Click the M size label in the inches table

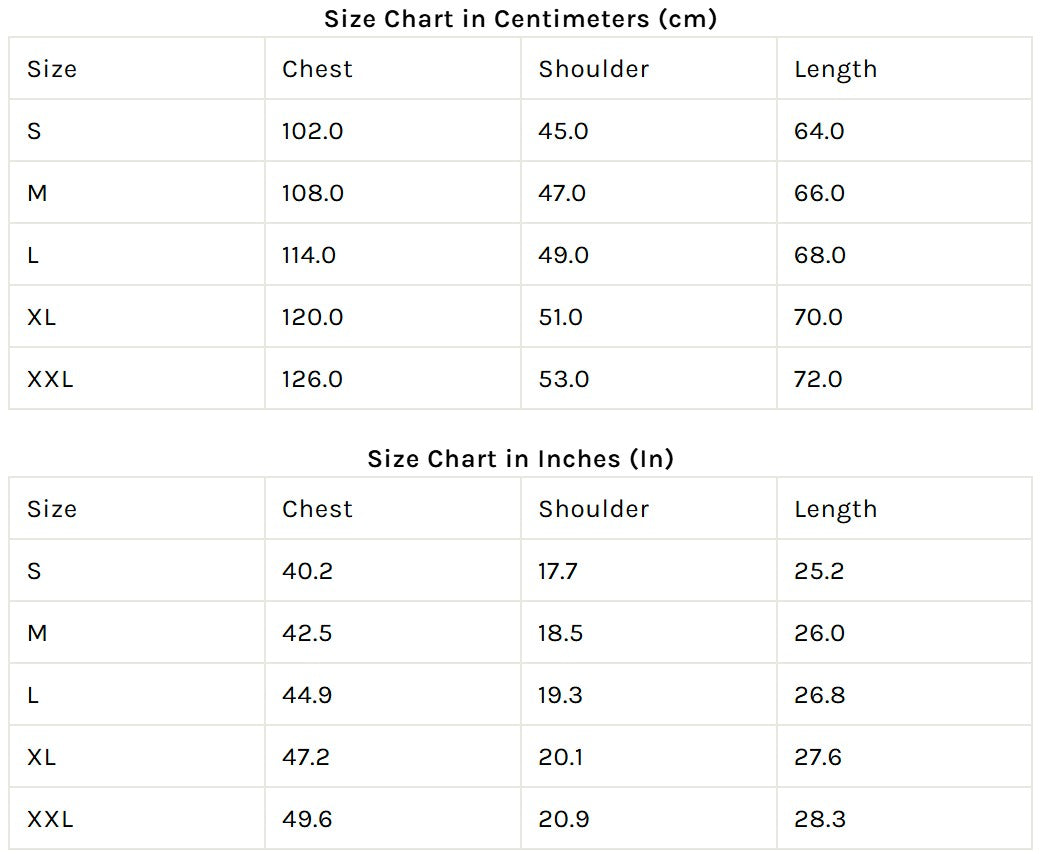[37, 633]
